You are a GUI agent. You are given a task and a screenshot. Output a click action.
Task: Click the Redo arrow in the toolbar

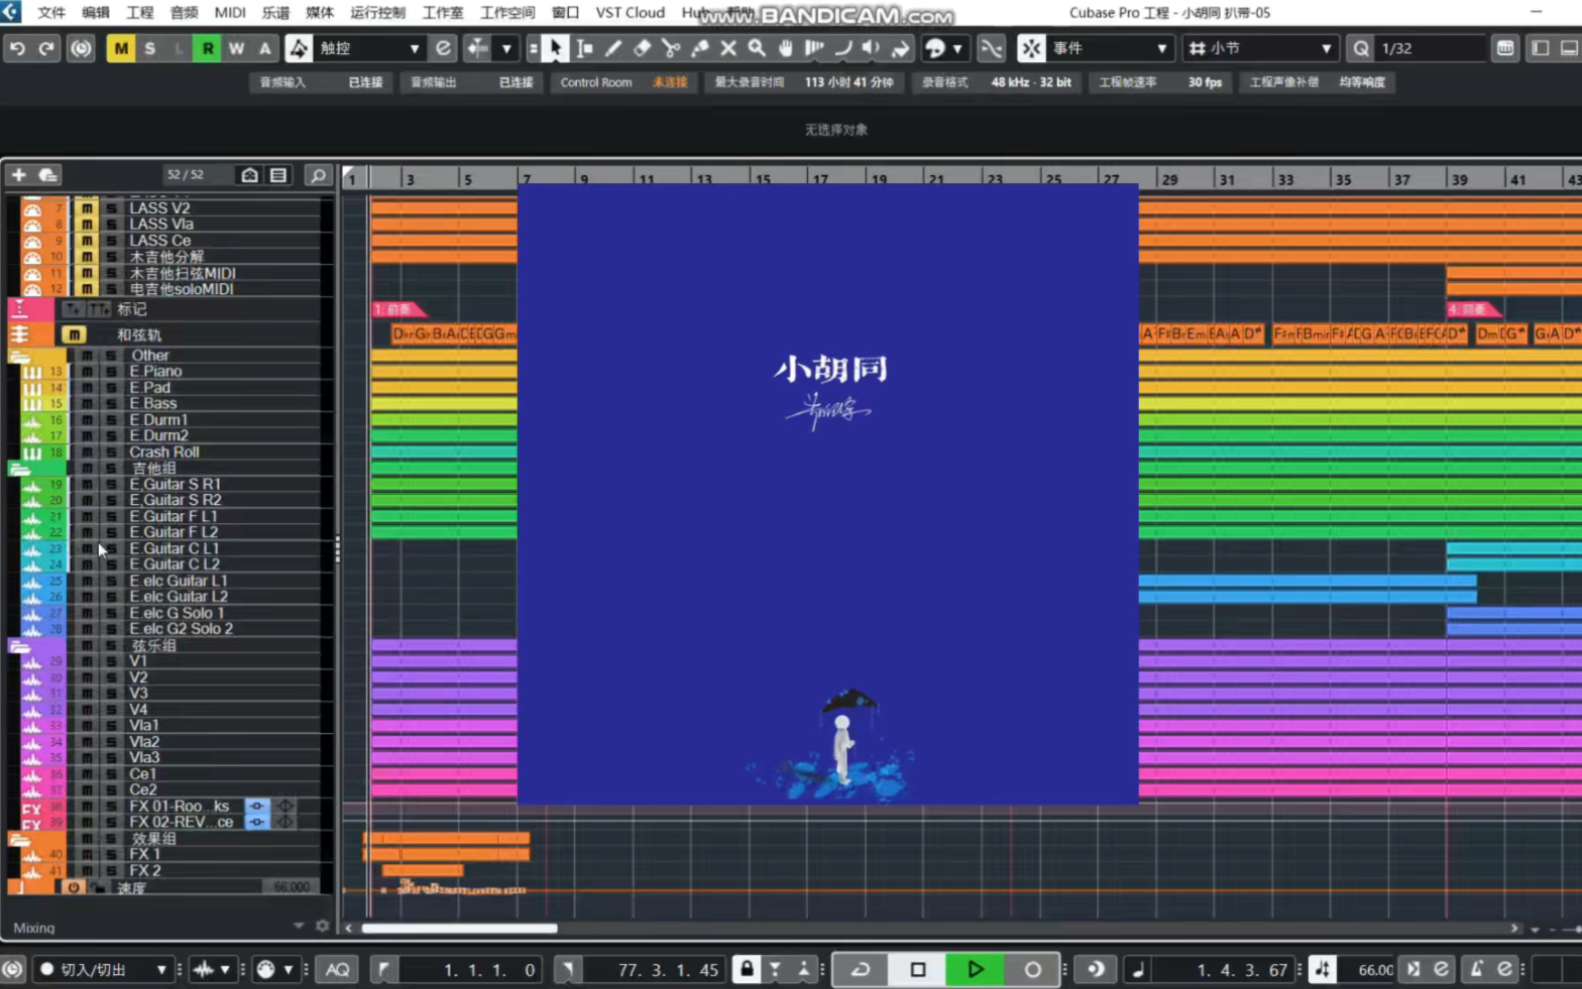[46, 48]
